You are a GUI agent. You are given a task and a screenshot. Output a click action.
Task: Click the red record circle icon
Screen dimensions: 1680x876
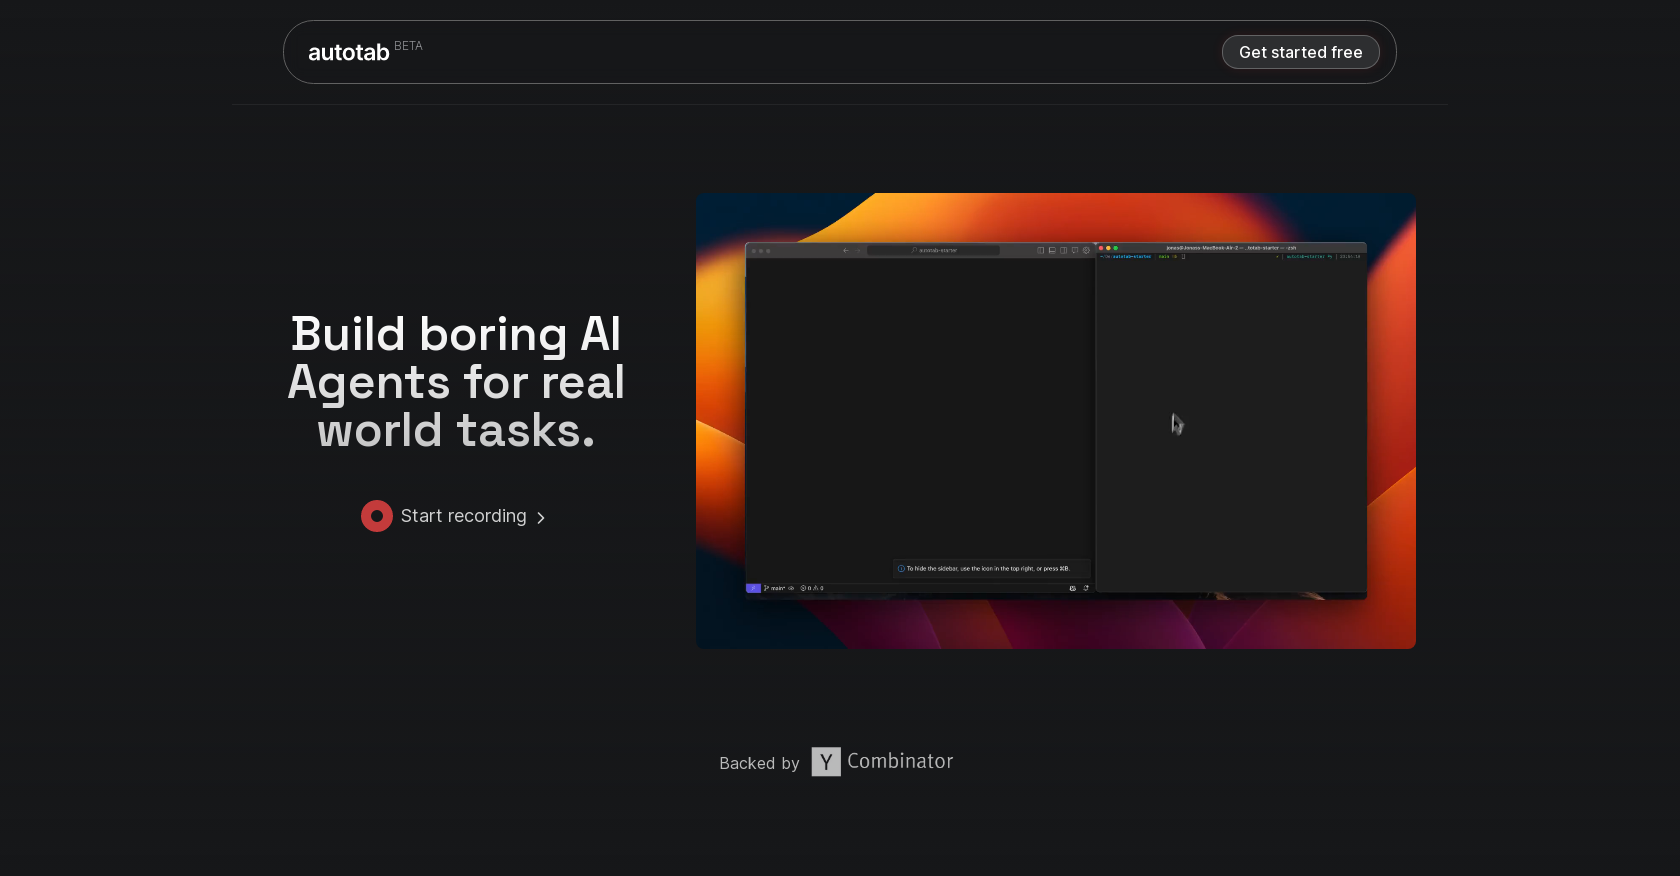(377, 516)
